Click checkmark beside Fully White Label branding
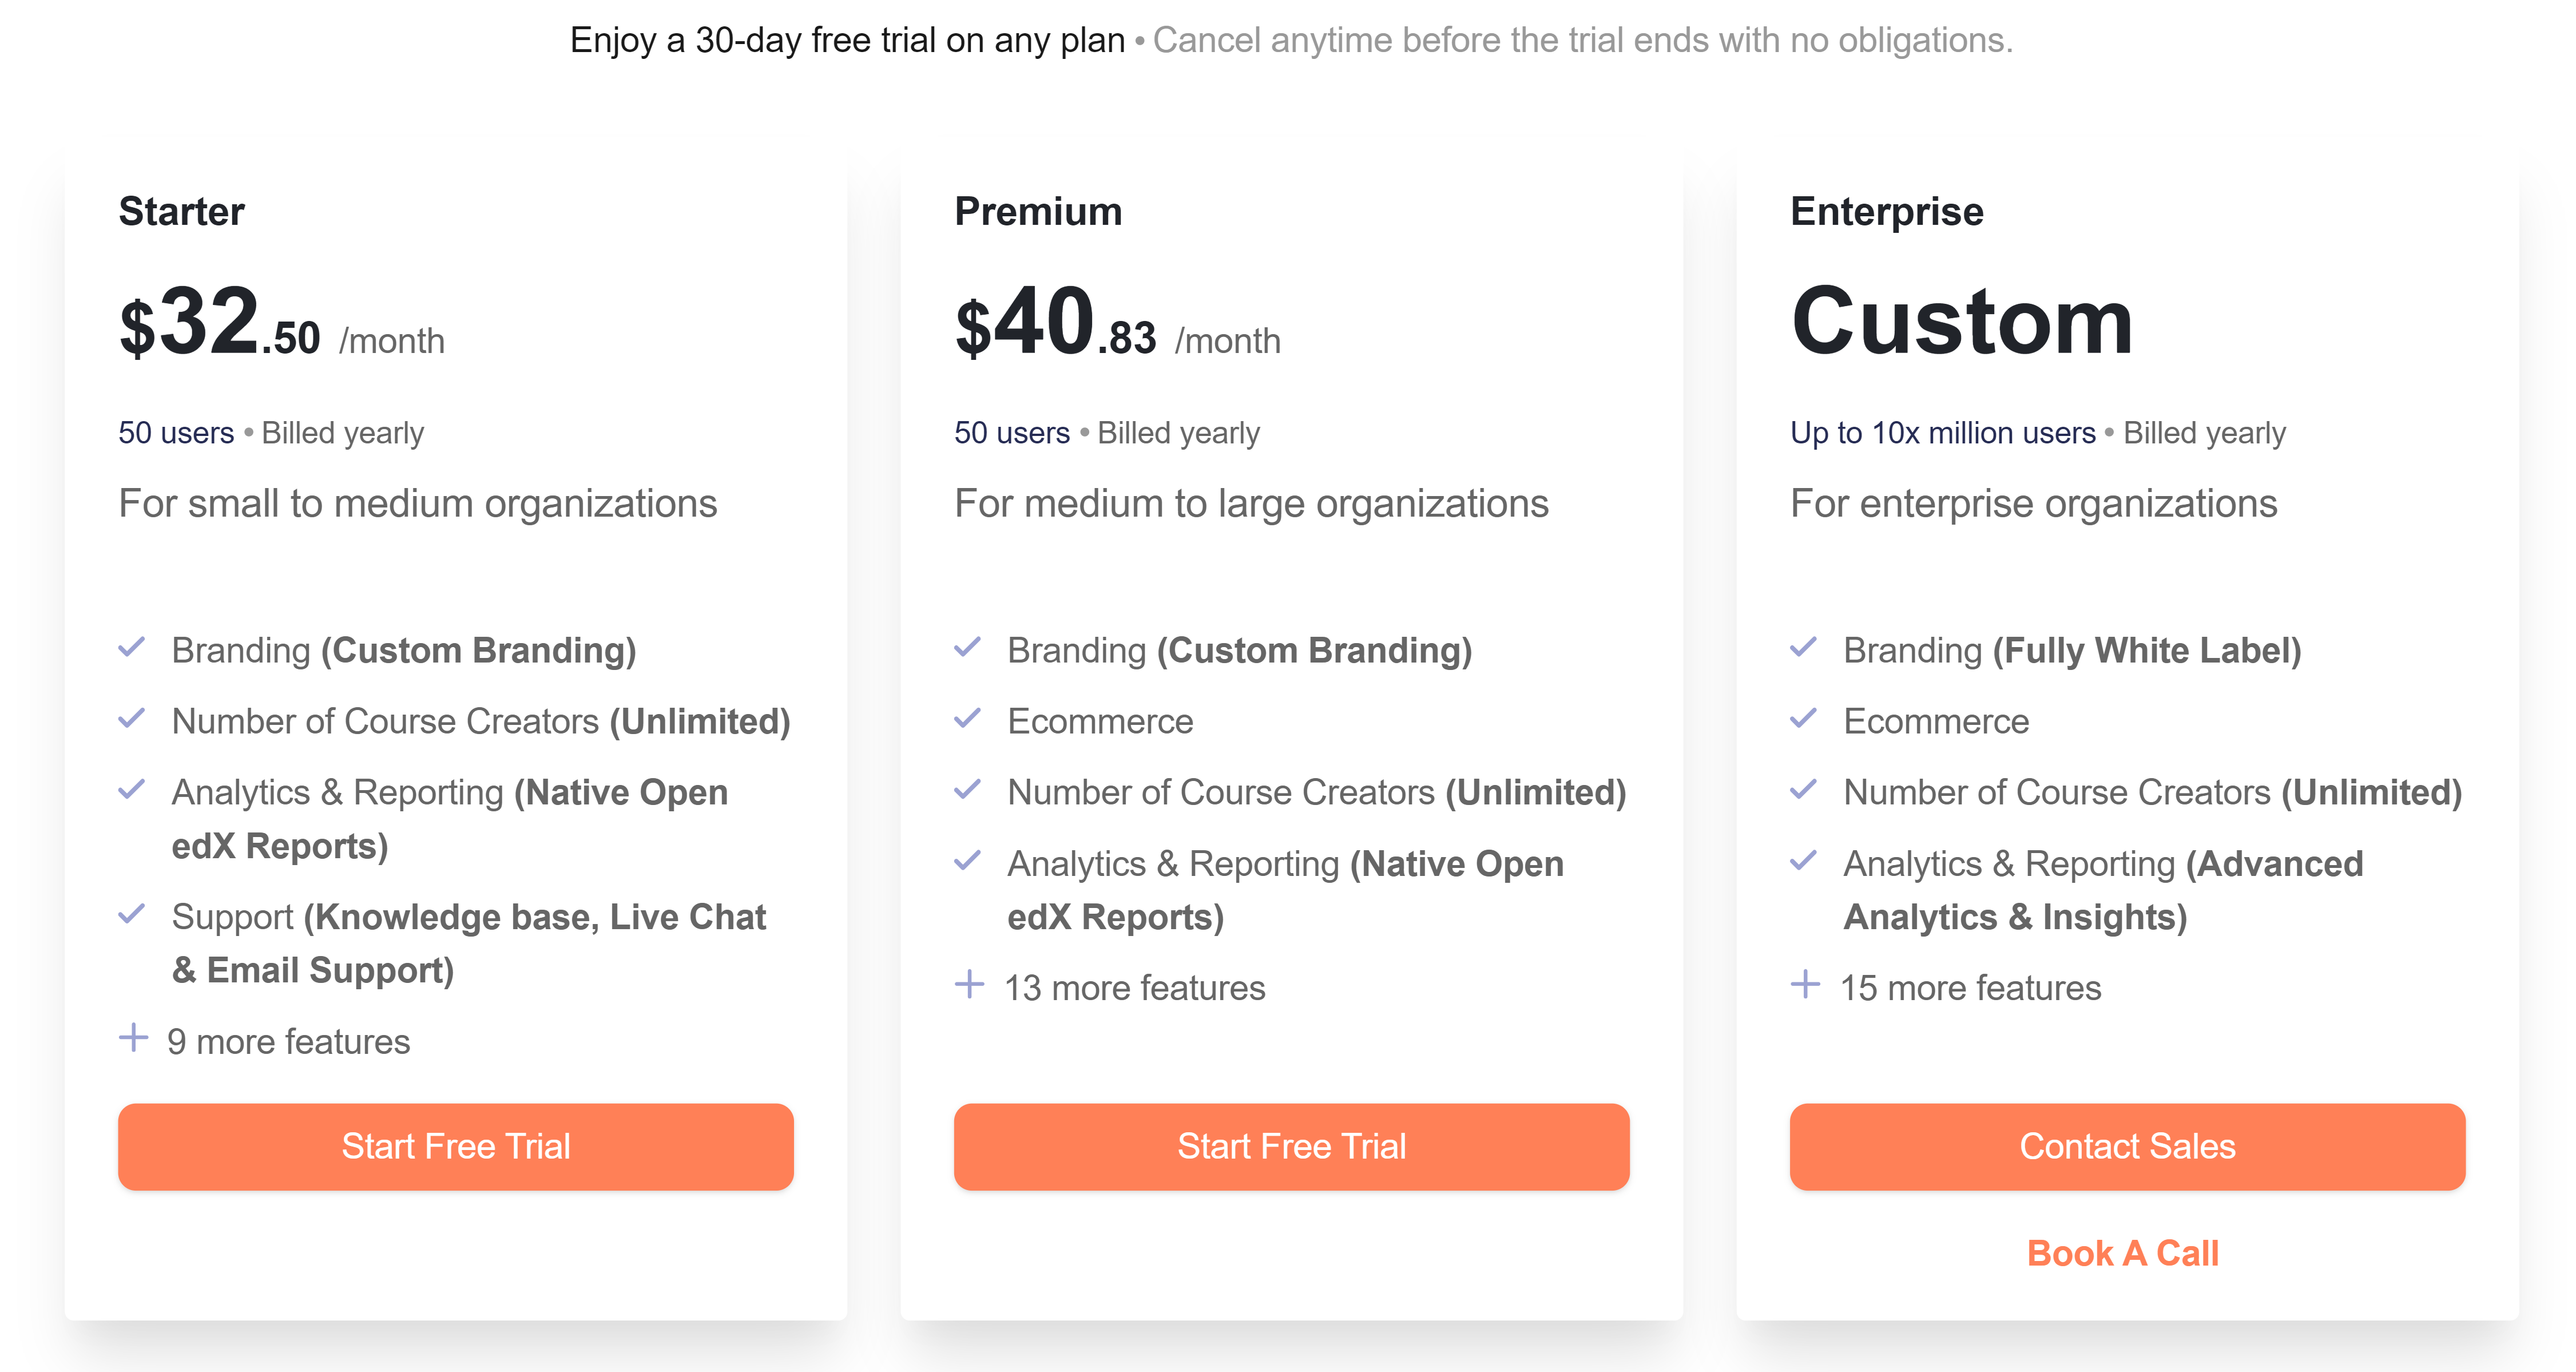This screenshot has width=2576, height=1372. click(x=1804, y=647)
